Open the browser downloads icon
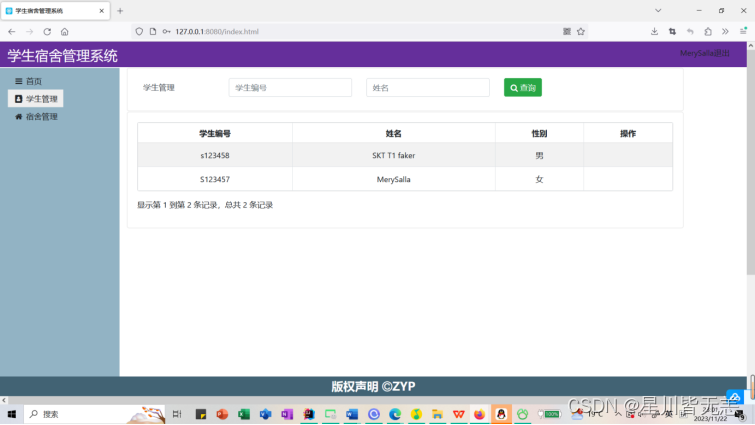Screen dimensions: 755x425 (x=654, y=32)
